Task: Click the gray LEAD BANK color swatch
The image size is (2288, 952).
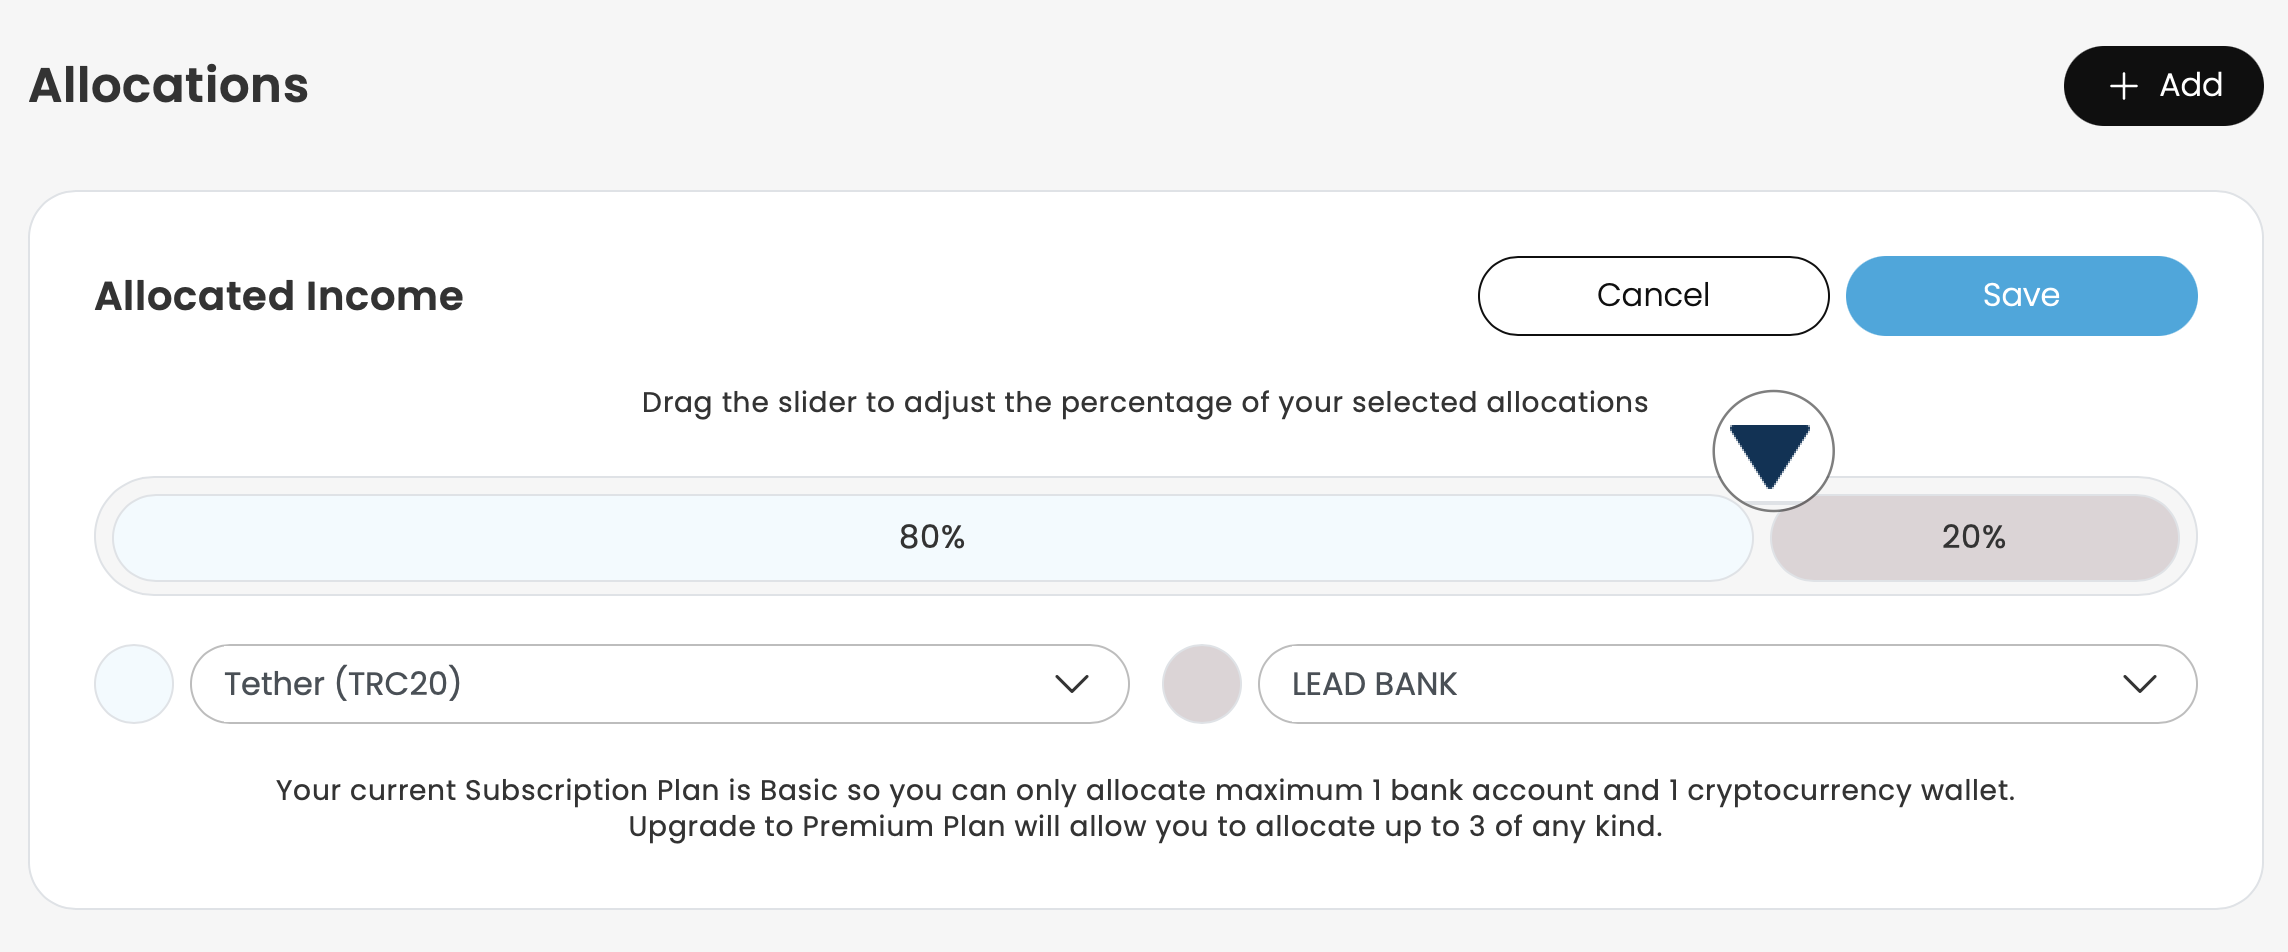Action: pyautogui.click(x=1201, y=684)
